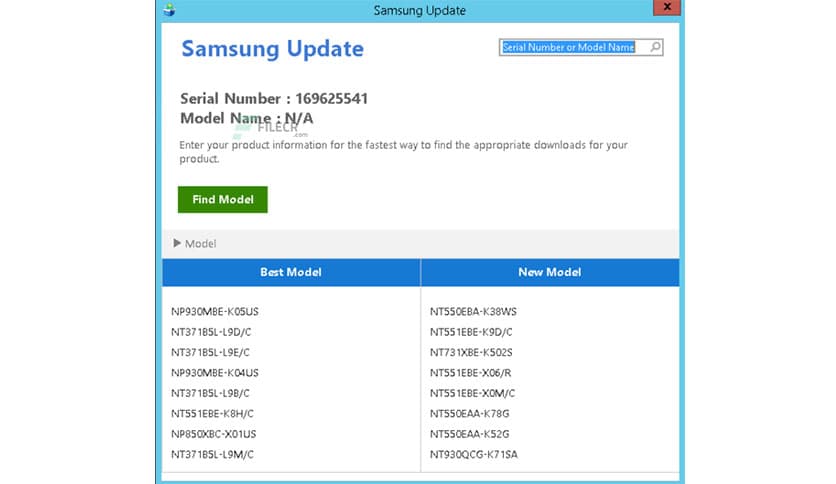Click the Model Name : N/A text
The height and width of the screenshot is (484, 836).
pos(246,118)
